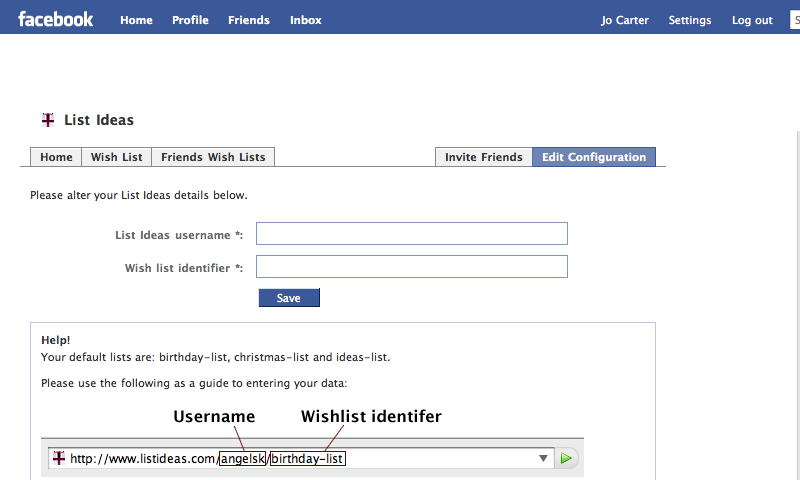Click the 'Wishlist identifer' label

[371, 416]
